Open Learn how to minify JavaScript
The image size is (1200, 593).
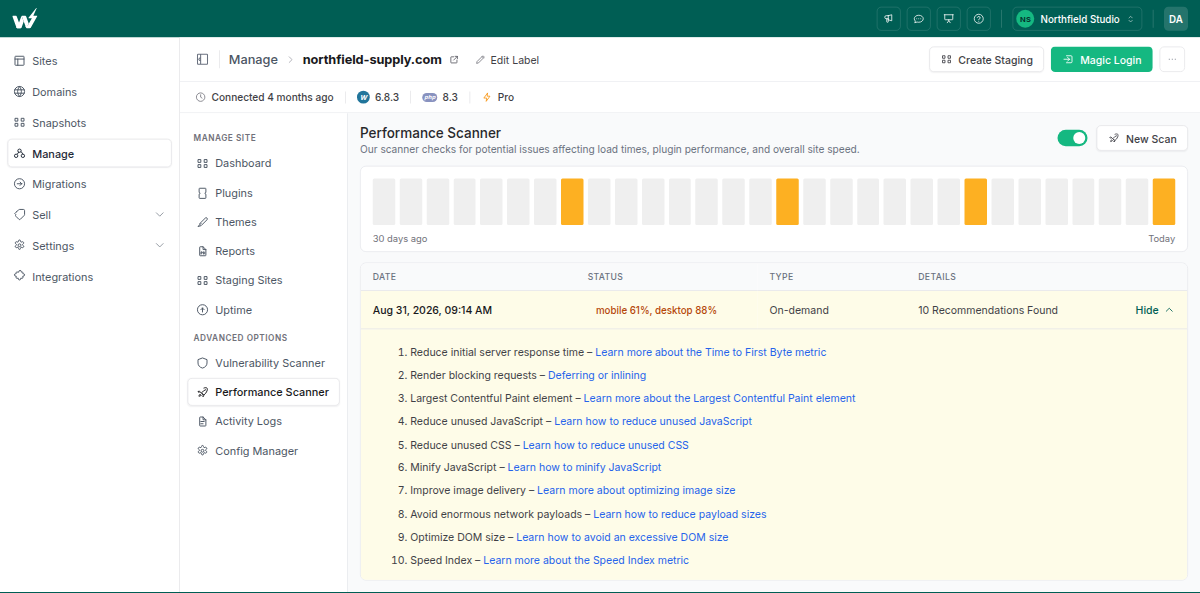coord(585,467)
